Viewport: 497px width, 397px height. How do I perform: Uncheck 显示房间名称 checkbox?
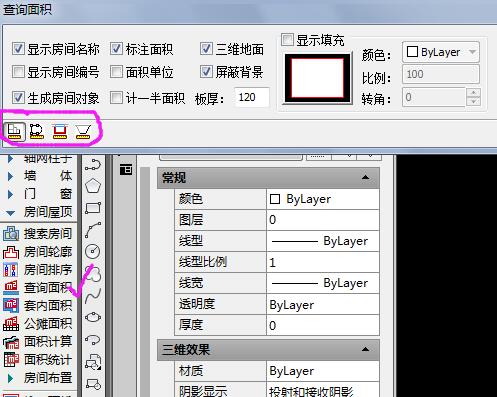tap(18, 49)
